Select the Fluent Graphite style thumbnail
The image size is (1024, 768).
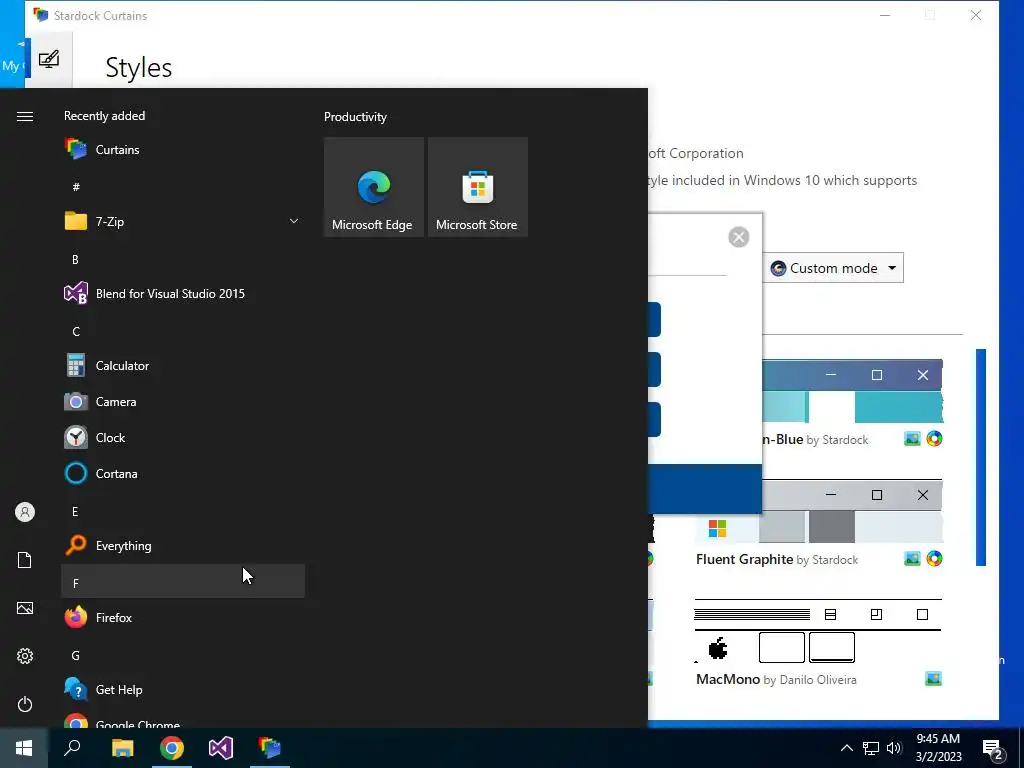click(x=819, y=512)
